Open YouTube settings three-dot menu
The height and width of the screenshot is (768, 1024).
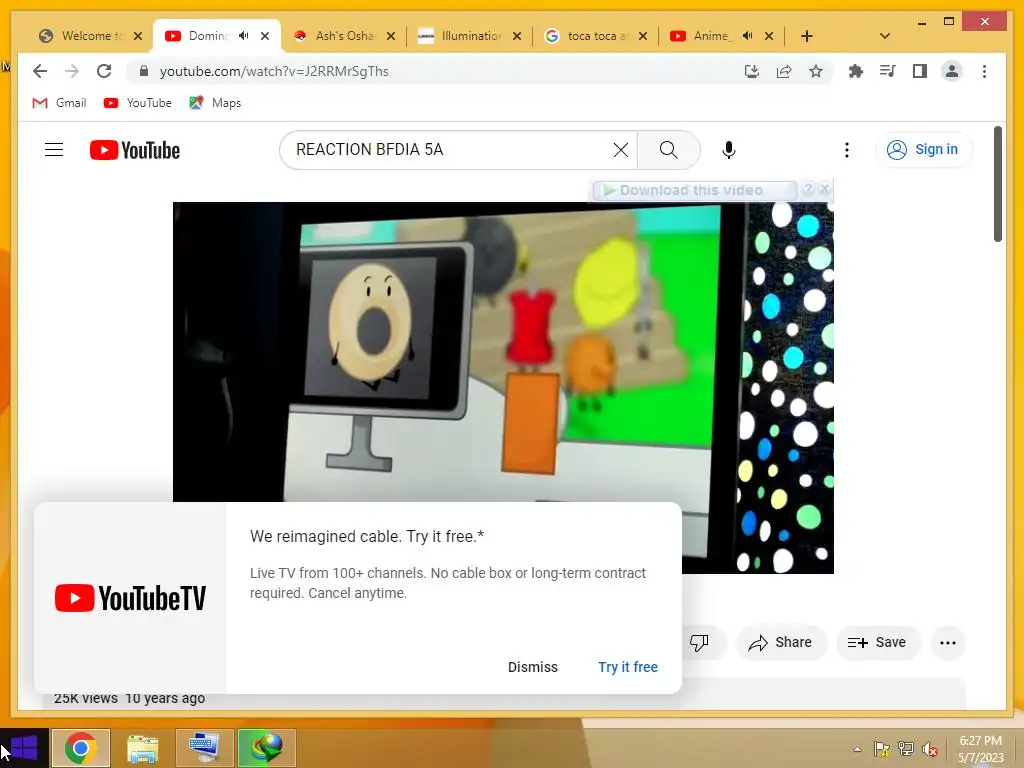(847, 150)
